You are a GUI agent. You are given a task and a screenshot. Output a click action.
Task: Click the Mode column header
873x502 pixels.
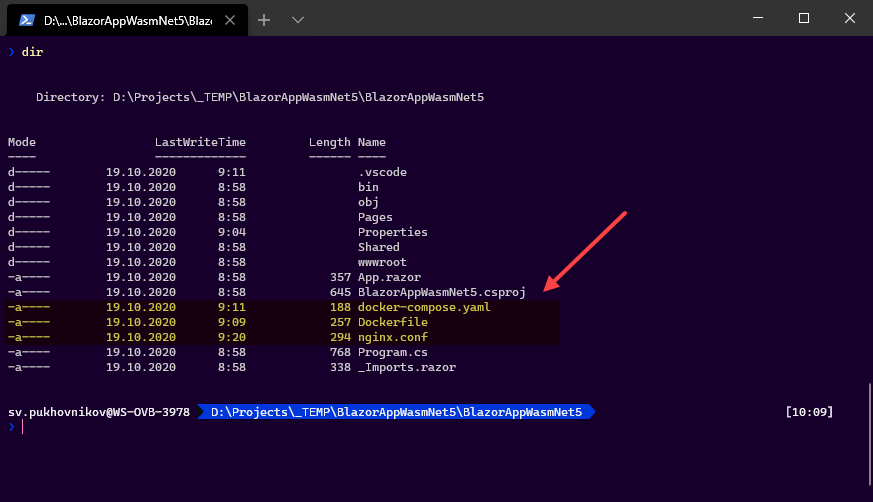[22, 142]
